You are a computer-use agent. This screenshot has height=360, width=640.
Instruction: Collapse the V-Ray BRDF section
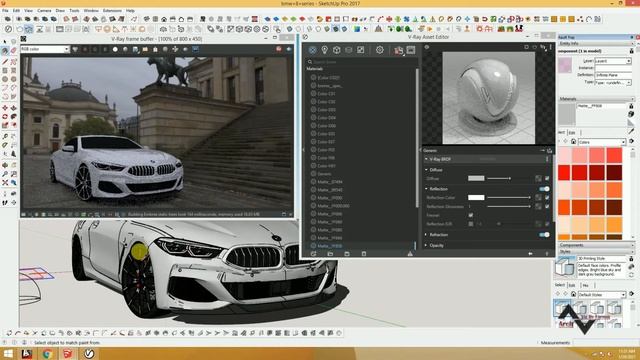(426, 159)
